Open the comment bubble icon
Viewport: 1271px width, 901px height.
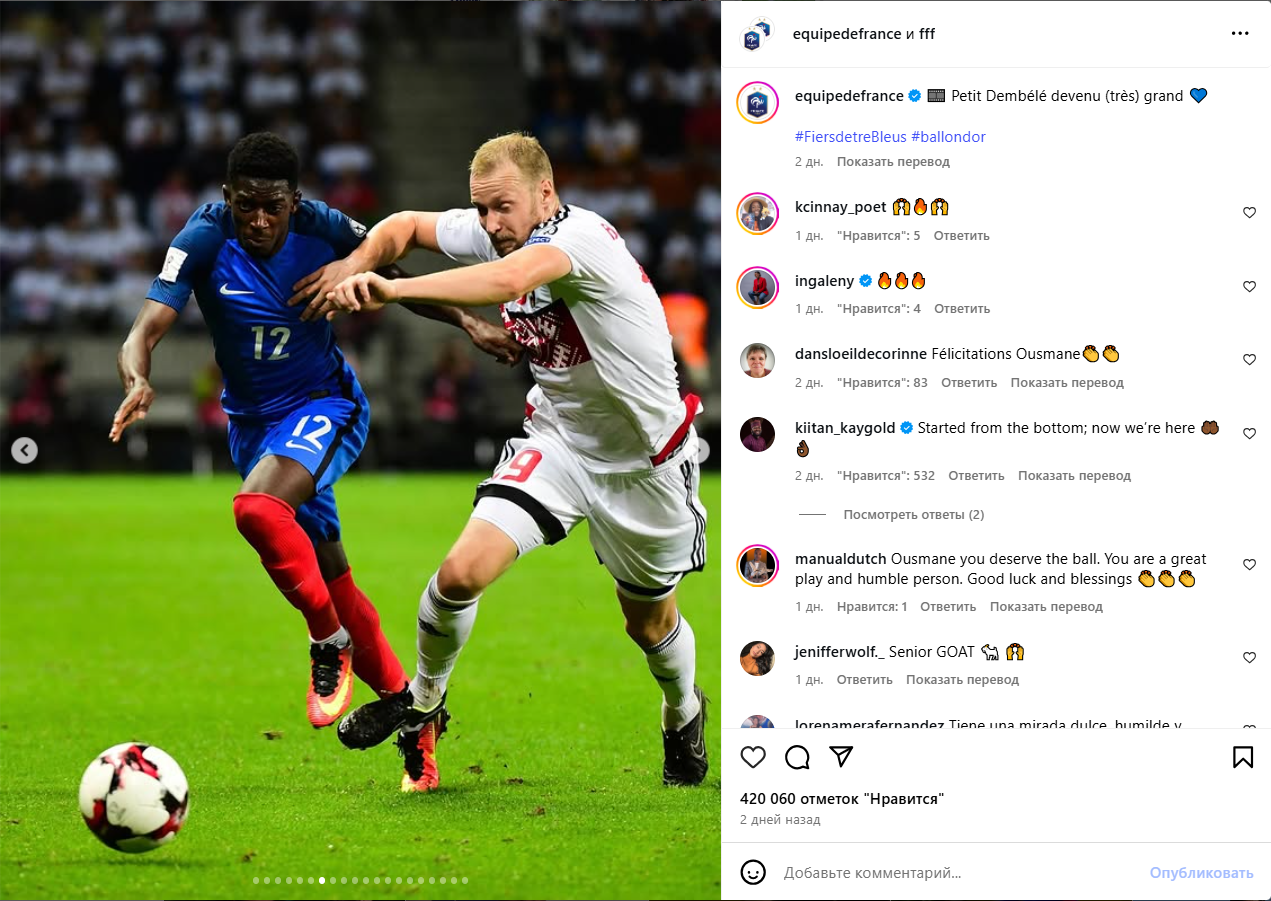[x=797, y=757]
